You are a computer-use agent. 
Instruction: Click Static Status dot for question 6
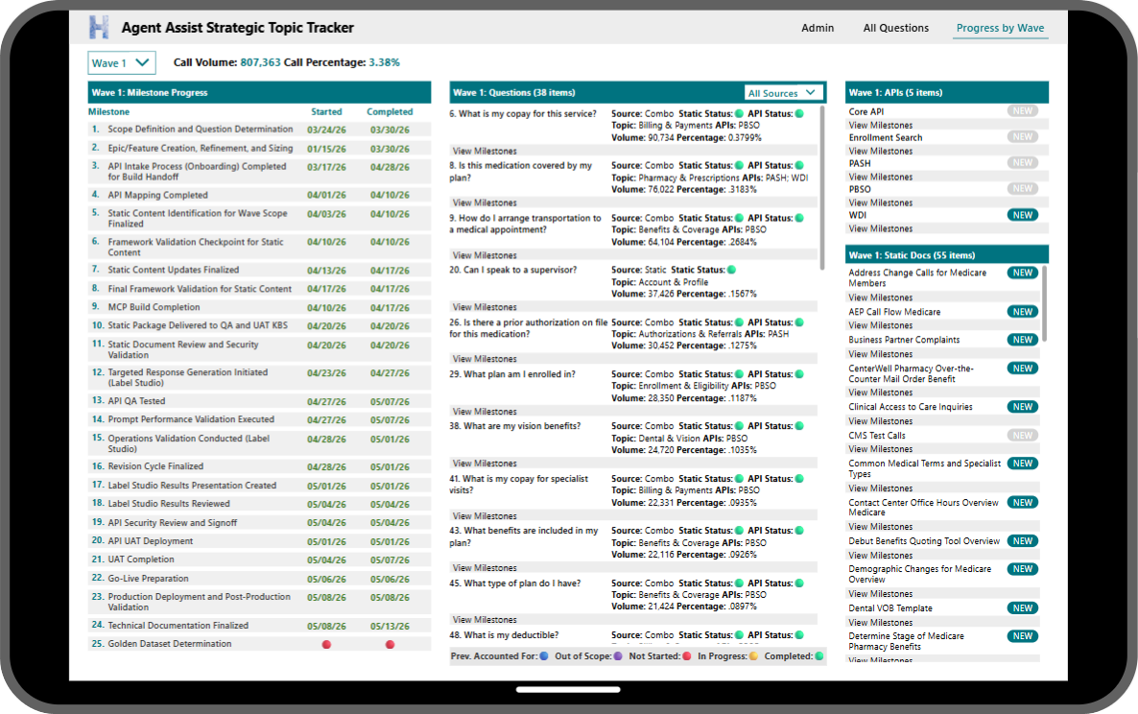coord(739,114)
